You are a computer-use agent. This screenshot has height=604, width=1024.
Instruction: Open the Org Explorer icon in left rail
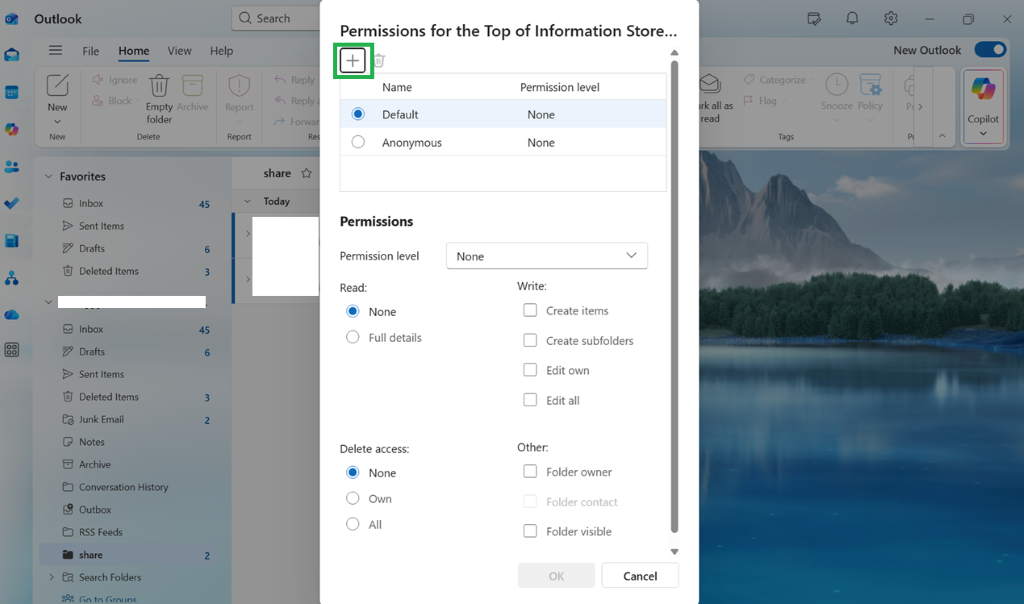tap(12, 278)
